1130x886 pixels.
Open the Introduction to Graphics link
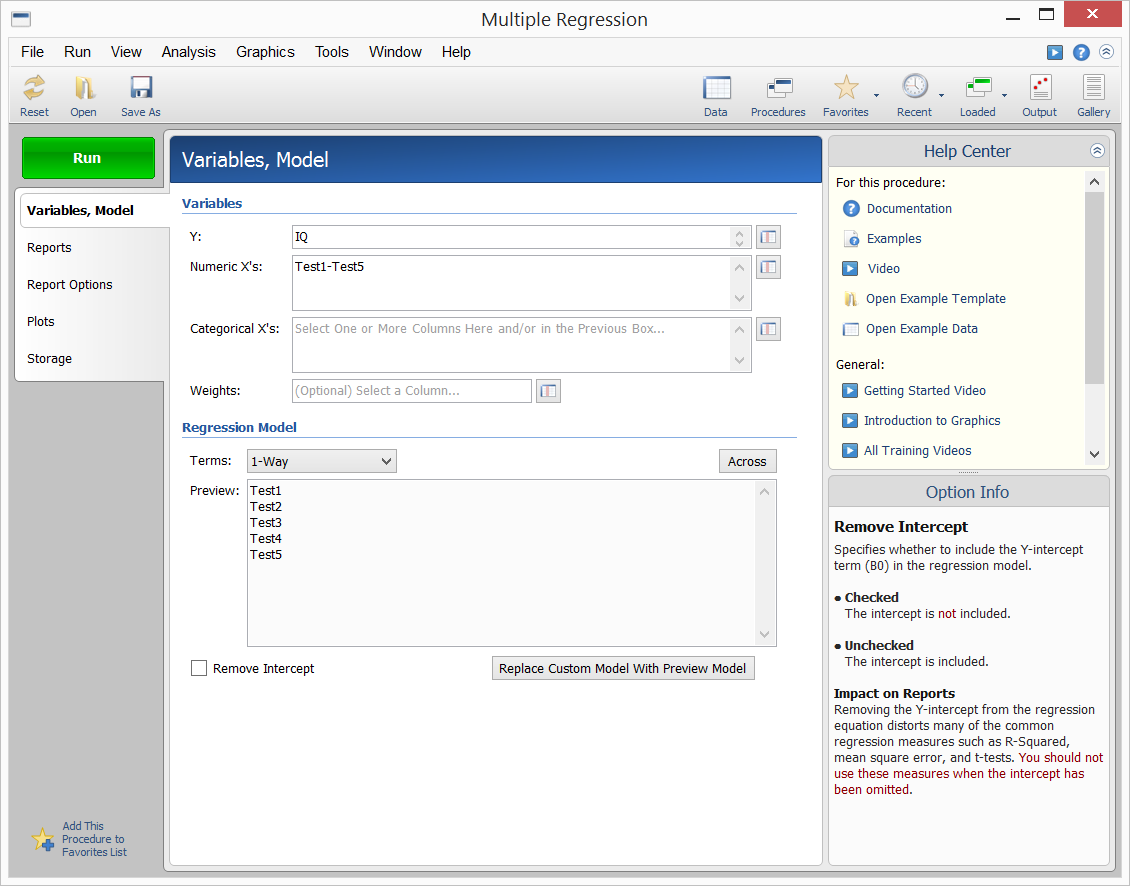pyautogui.click(x=932, y=420)
